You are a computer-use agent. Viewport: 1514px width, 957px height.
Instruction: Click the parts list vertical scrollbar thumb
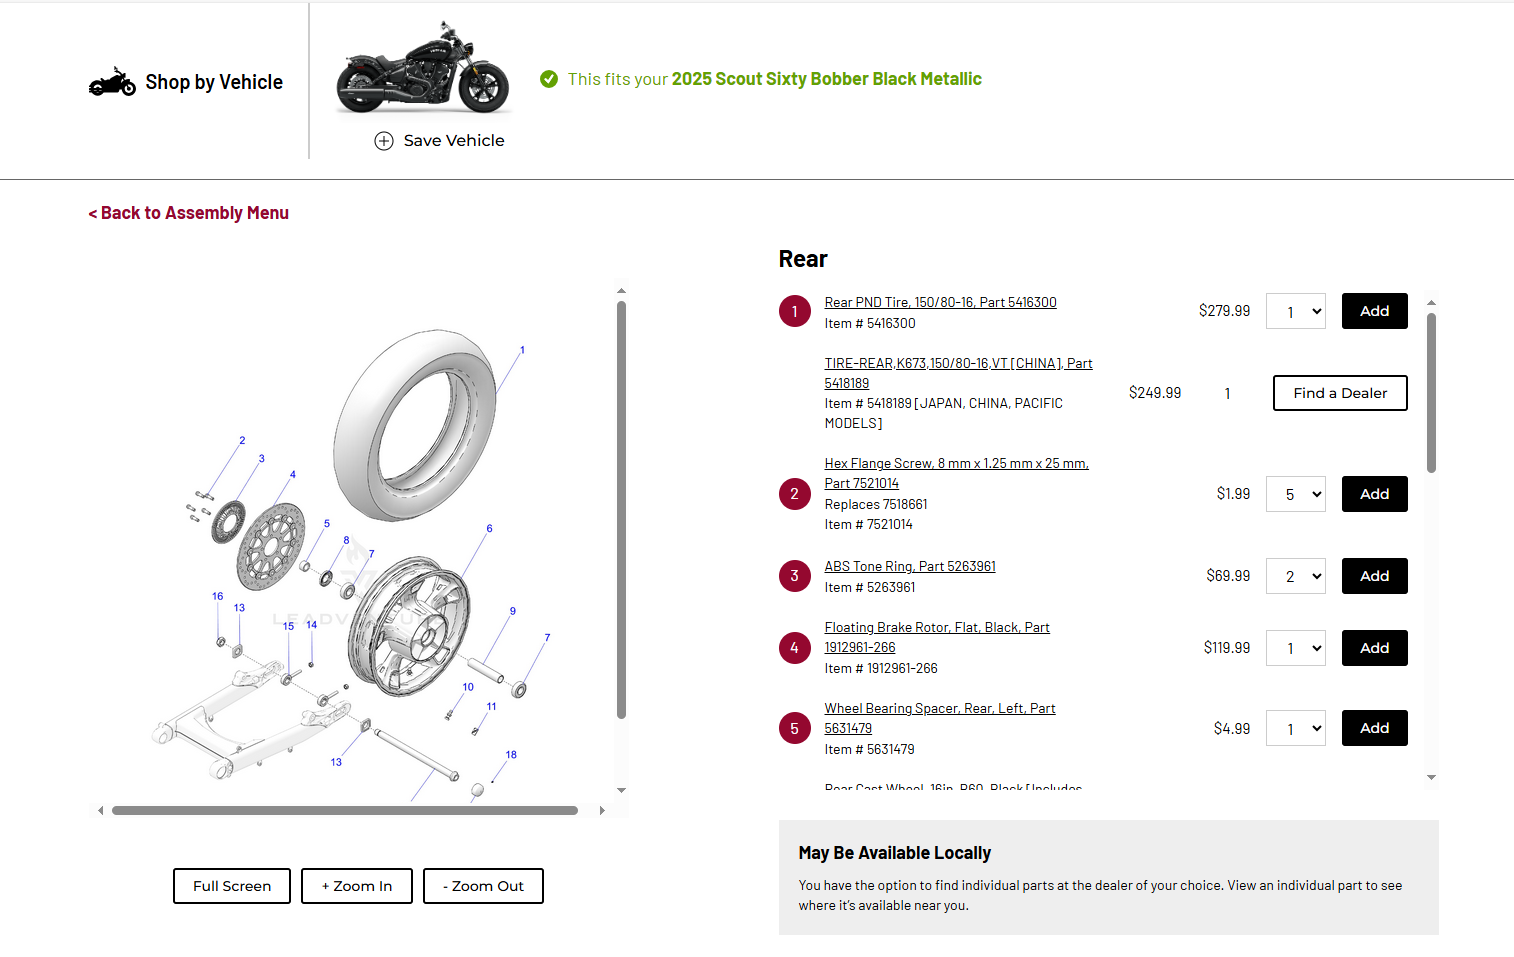(1431, 392)
